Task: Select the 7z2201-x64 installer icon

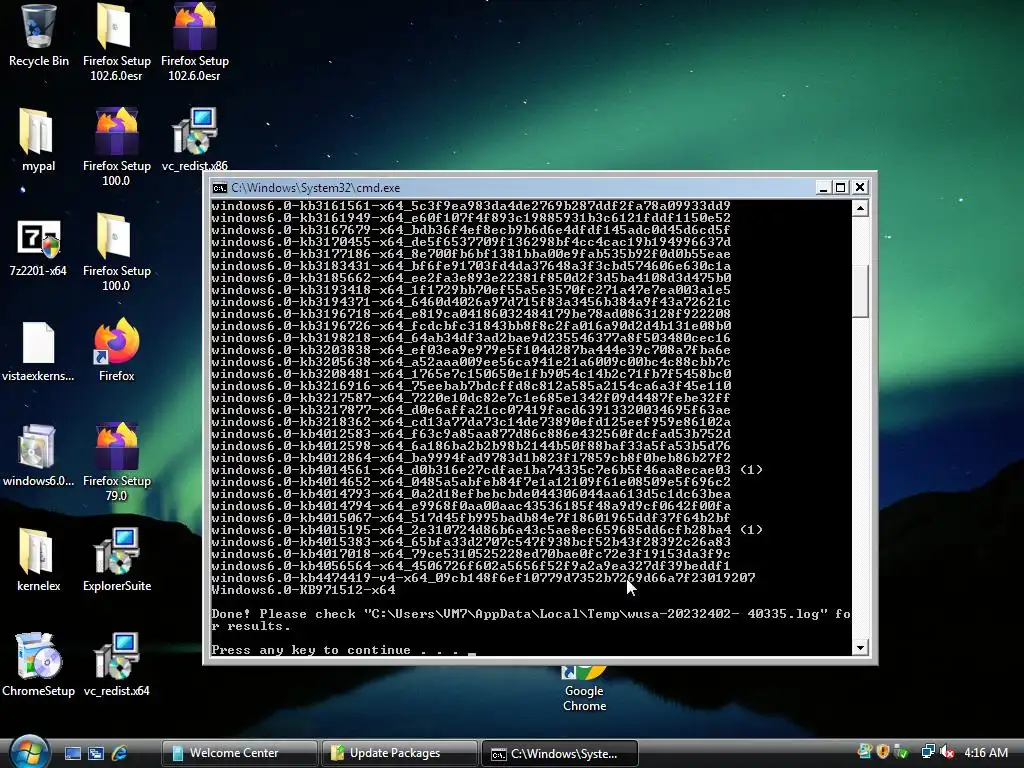Action: click(38, 246)
